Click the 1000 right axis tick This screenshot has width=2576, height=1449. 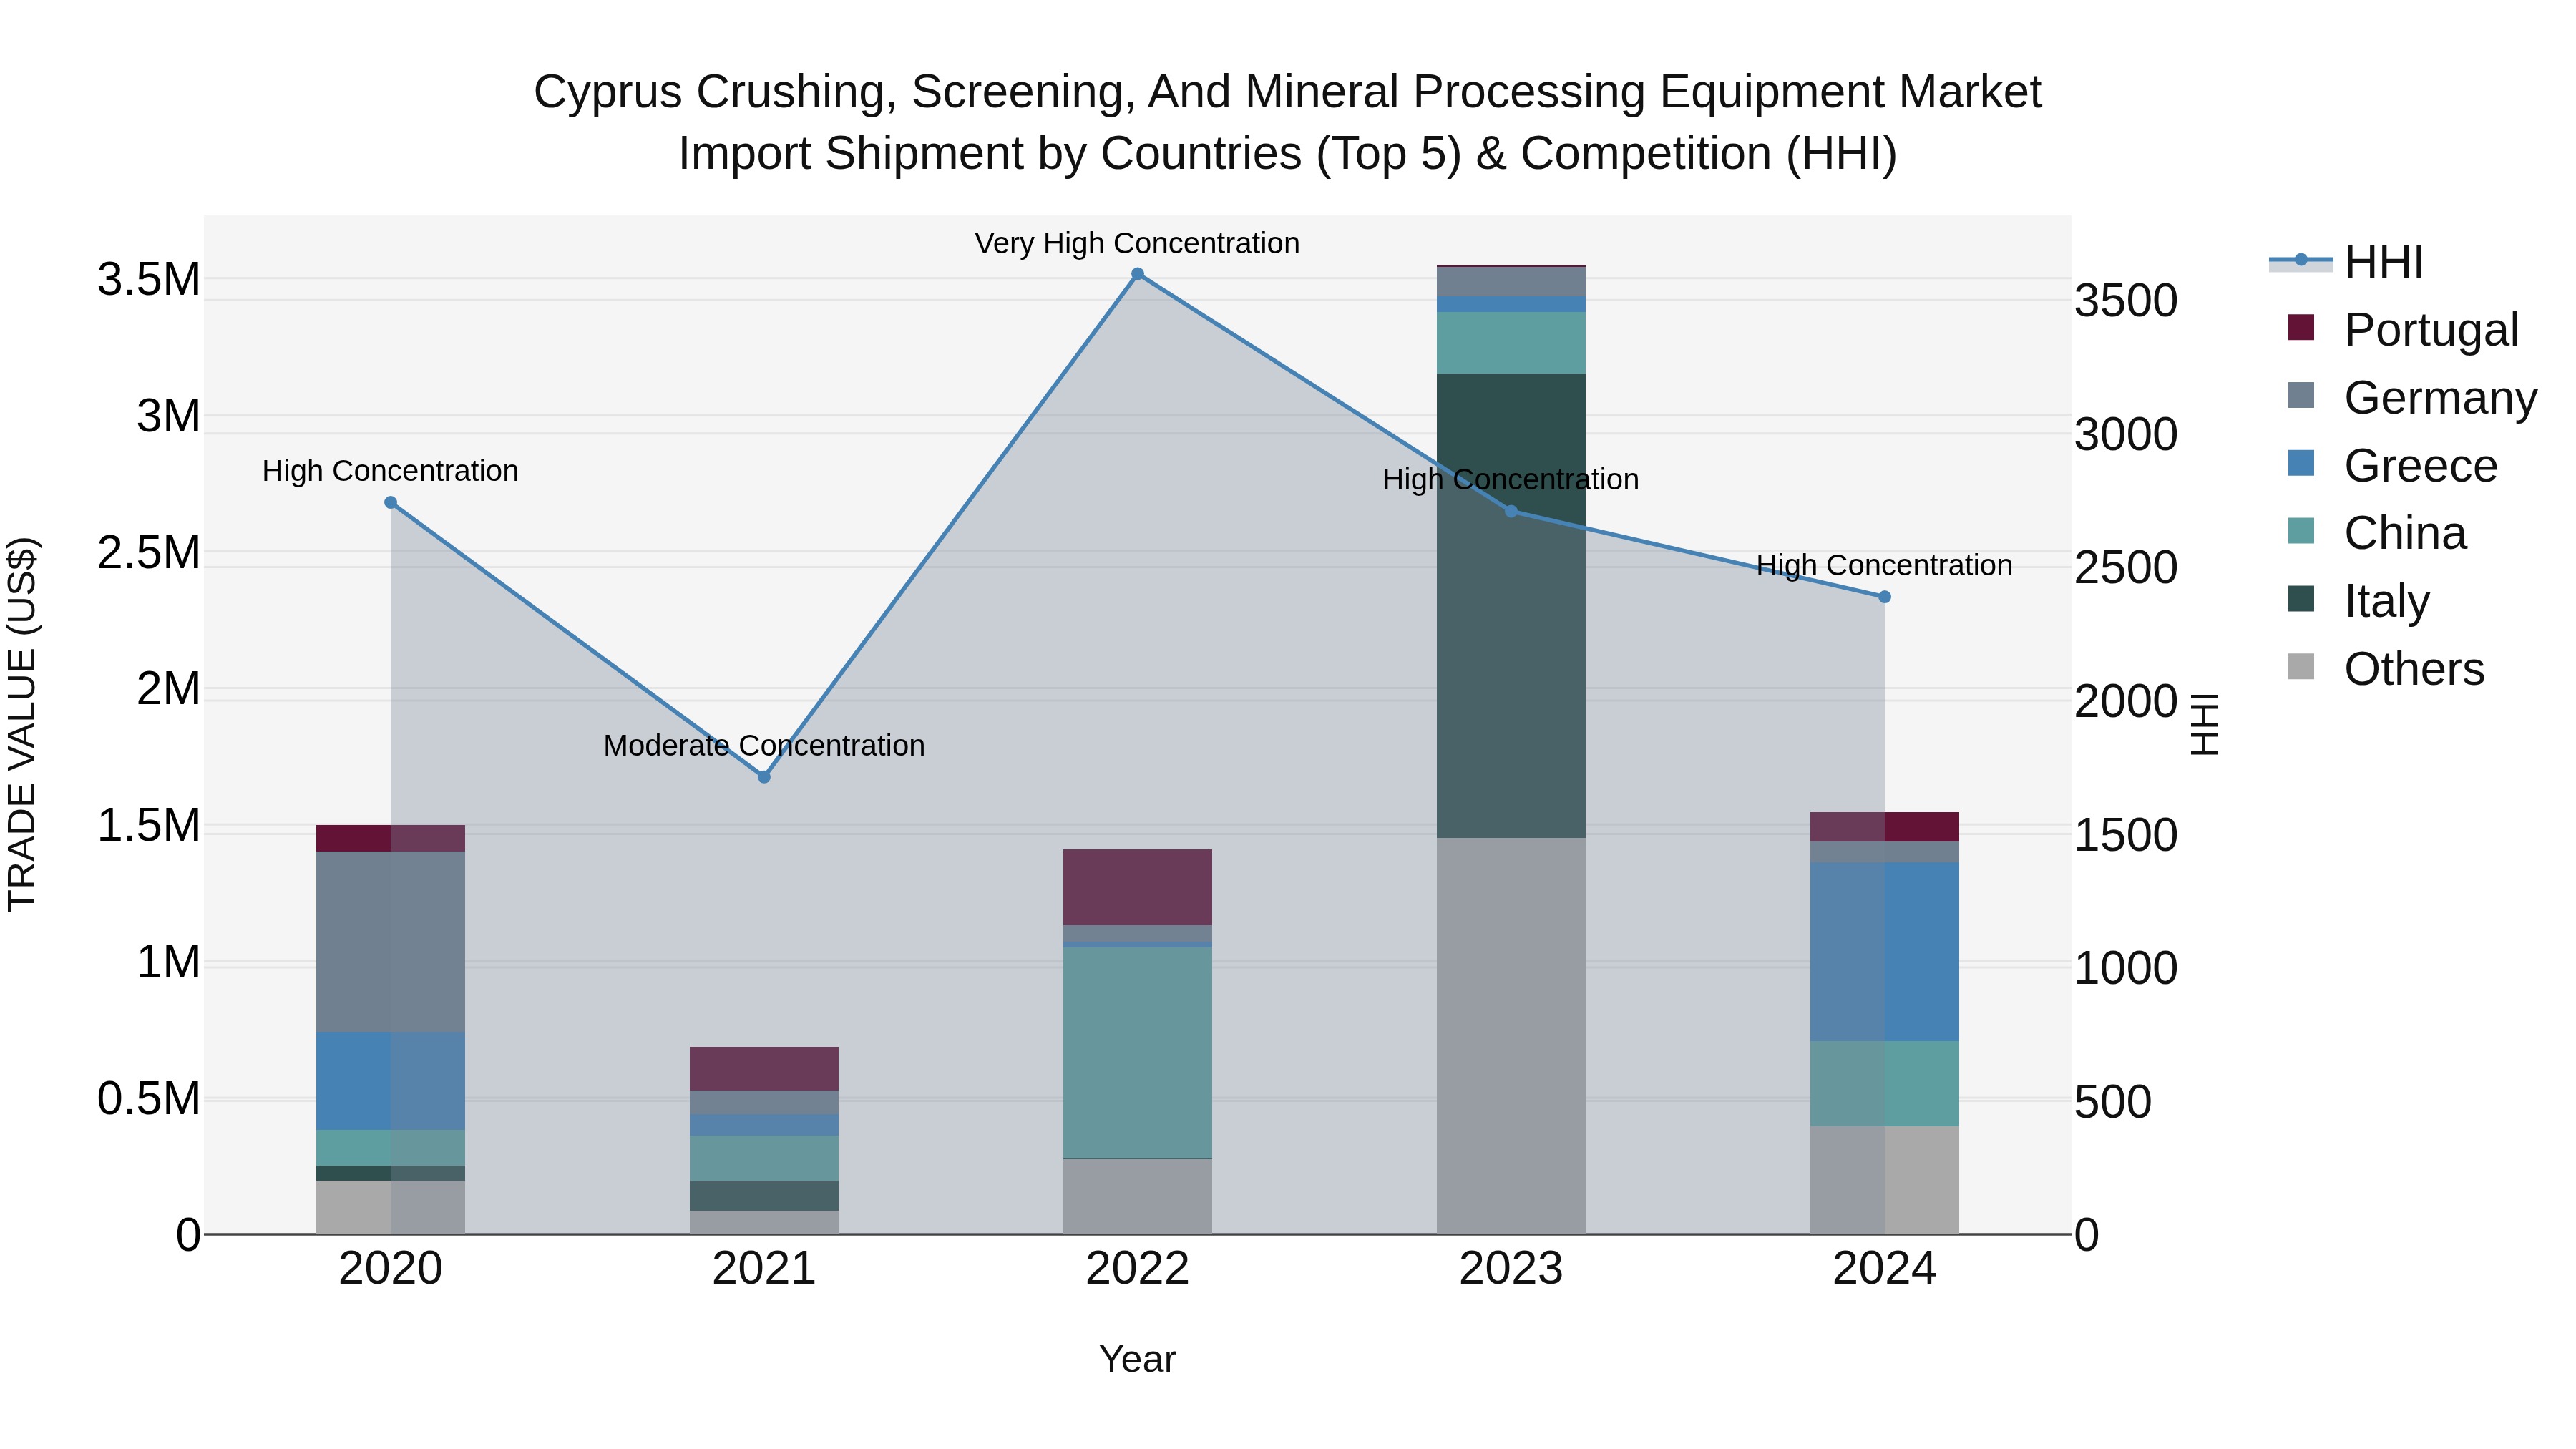pyautogui.click(x=2126, y=969)
